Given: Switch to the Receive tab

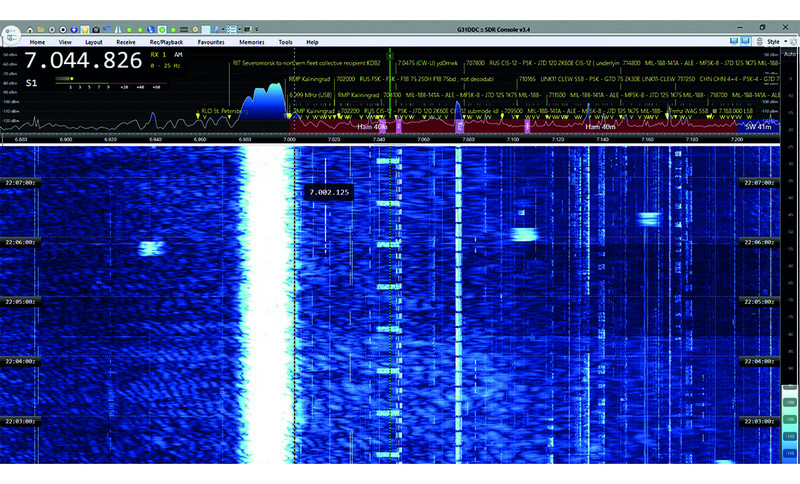Looking at the screenshot, I should [126, 43].
